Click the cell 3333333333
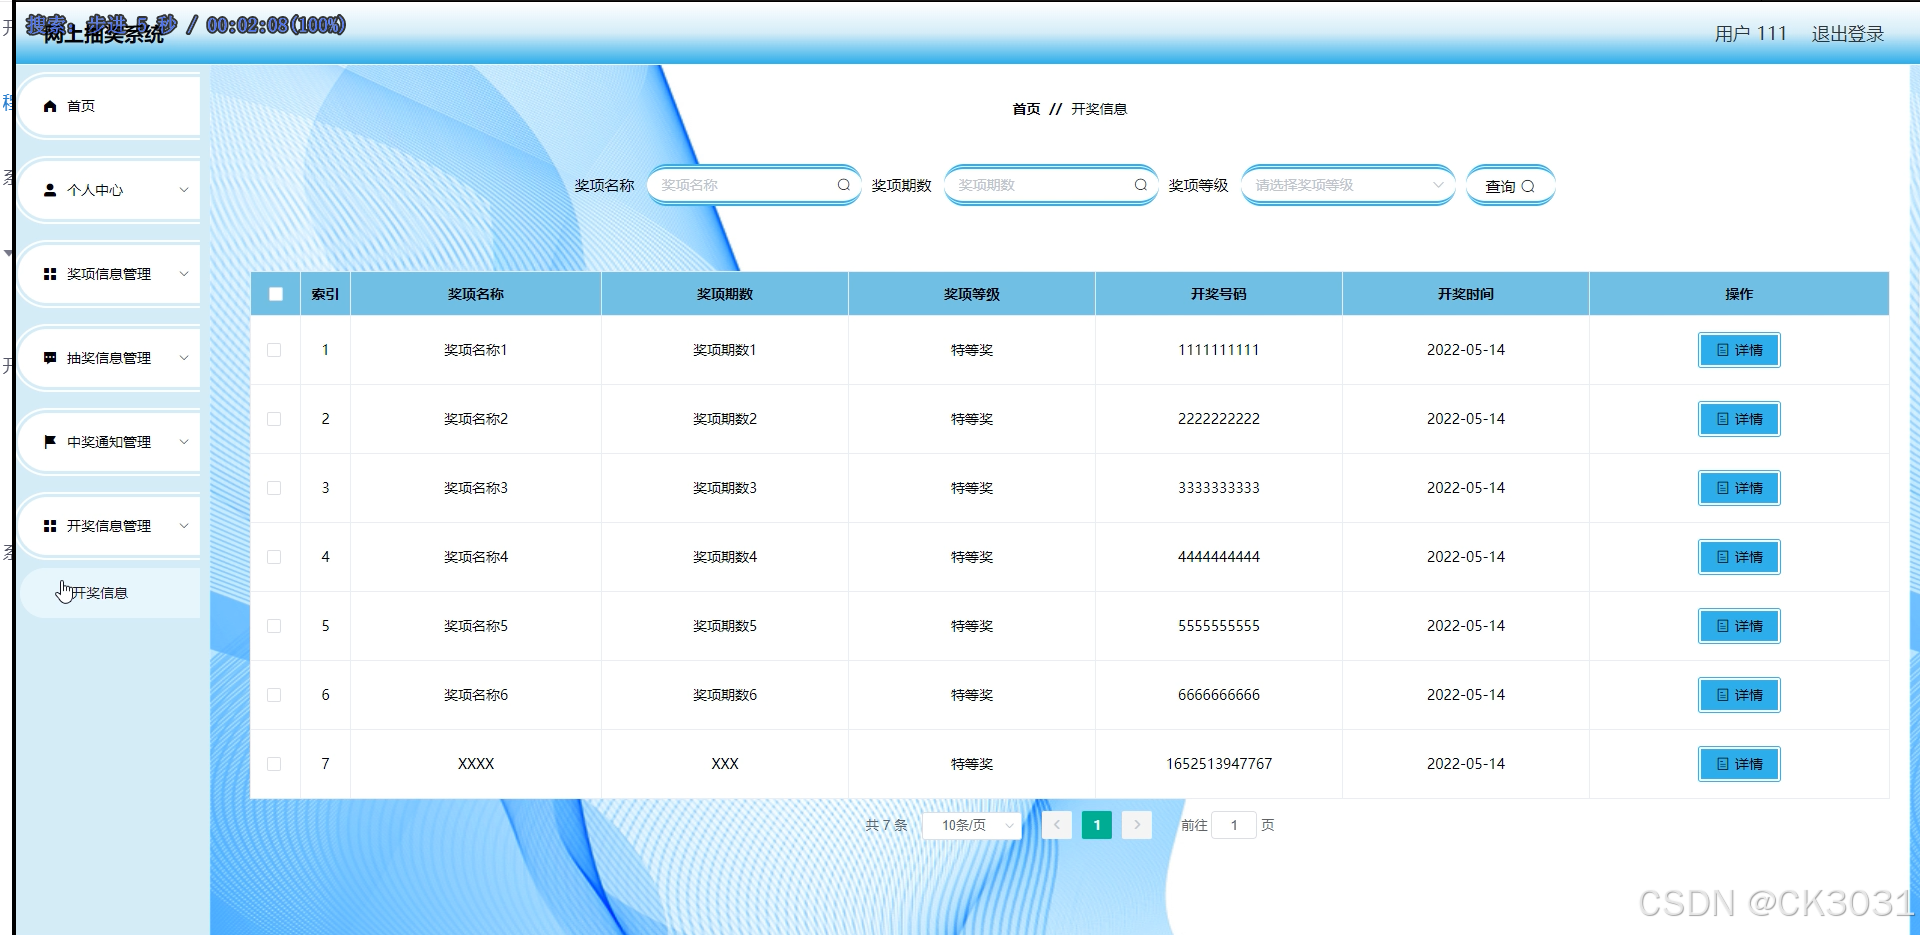Screen dimensions: 1920x935 1219,488
